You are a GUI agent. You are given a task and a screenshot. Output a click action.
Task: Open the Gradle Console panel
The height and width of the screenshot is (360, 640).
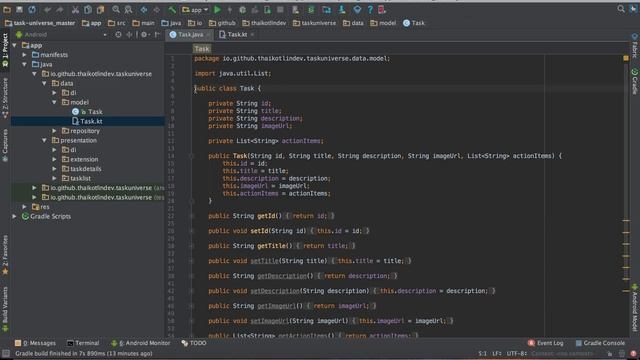[600, 343]
